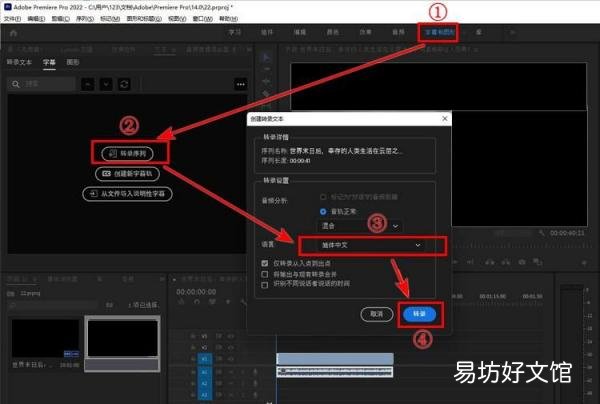Open the 图形和标题(G) menu
The width and height of the screenshot is (600, 404).
144,18
